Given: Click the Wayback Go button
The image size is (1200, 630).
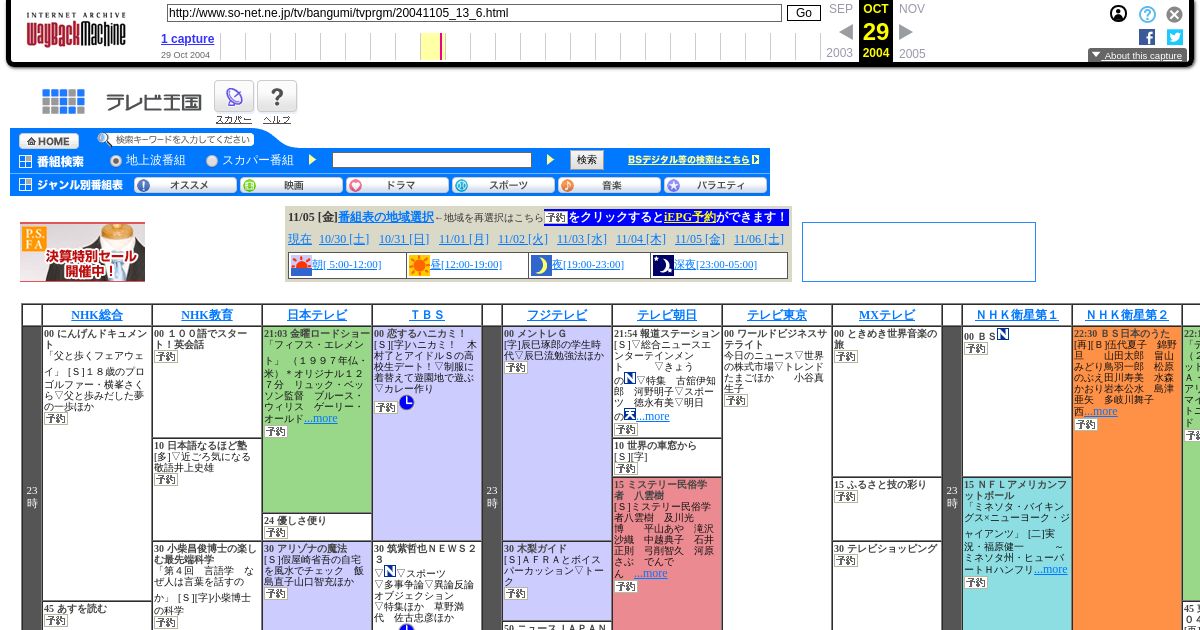Looking at the screenshot, I should [804, 13].
